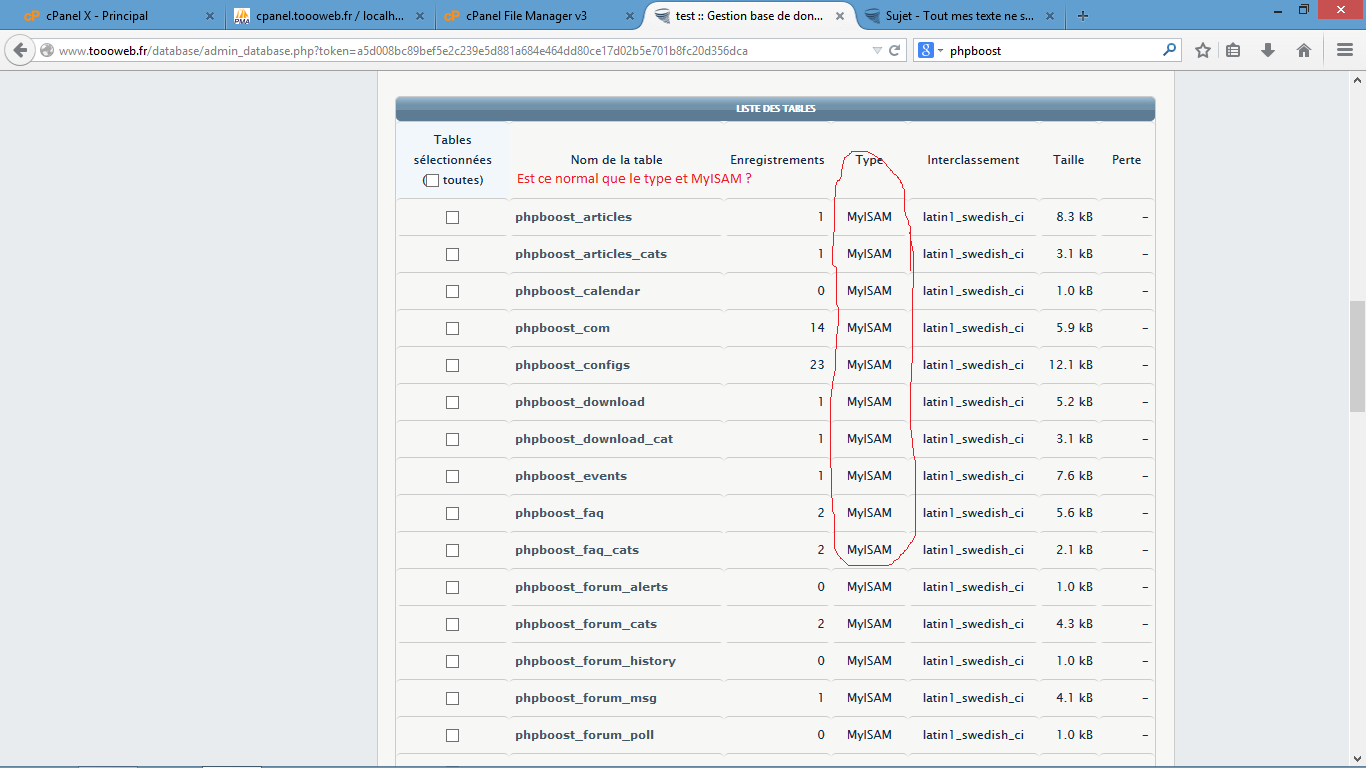Expand the URL bar history dropdown
Viewport: 1366px width, 768px height.
click(x=877, y=50)
